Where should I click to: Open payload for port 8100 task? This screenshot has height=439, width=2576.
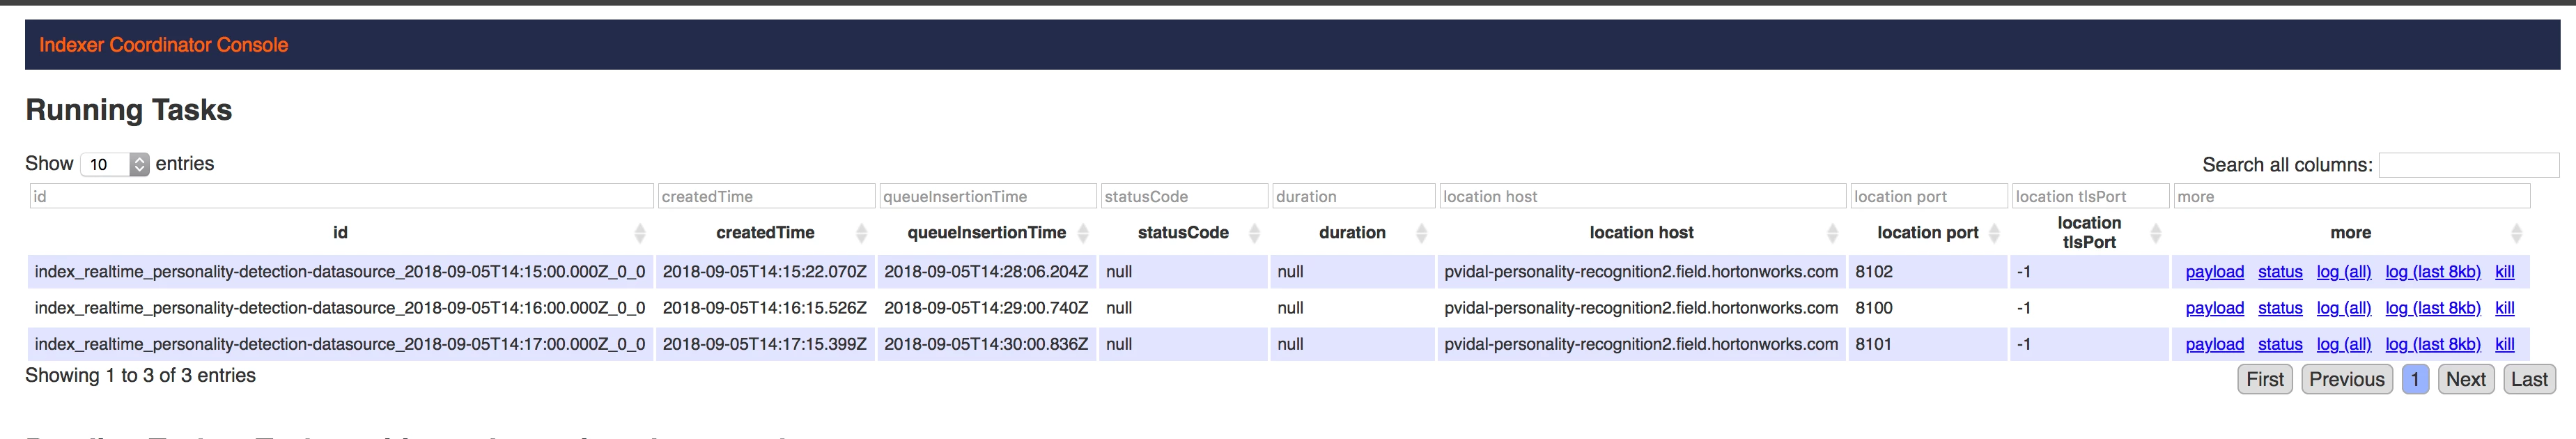coord(2214,308)
